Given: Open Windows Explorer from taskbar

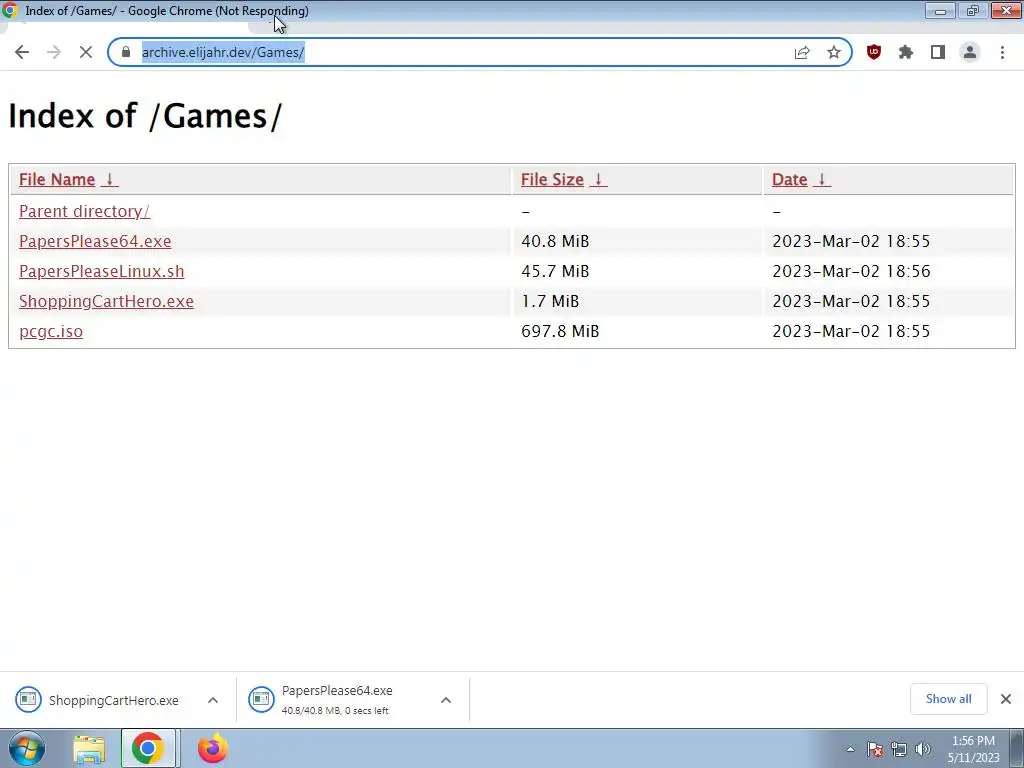Looking at the screenshot, I should point(89,748).
